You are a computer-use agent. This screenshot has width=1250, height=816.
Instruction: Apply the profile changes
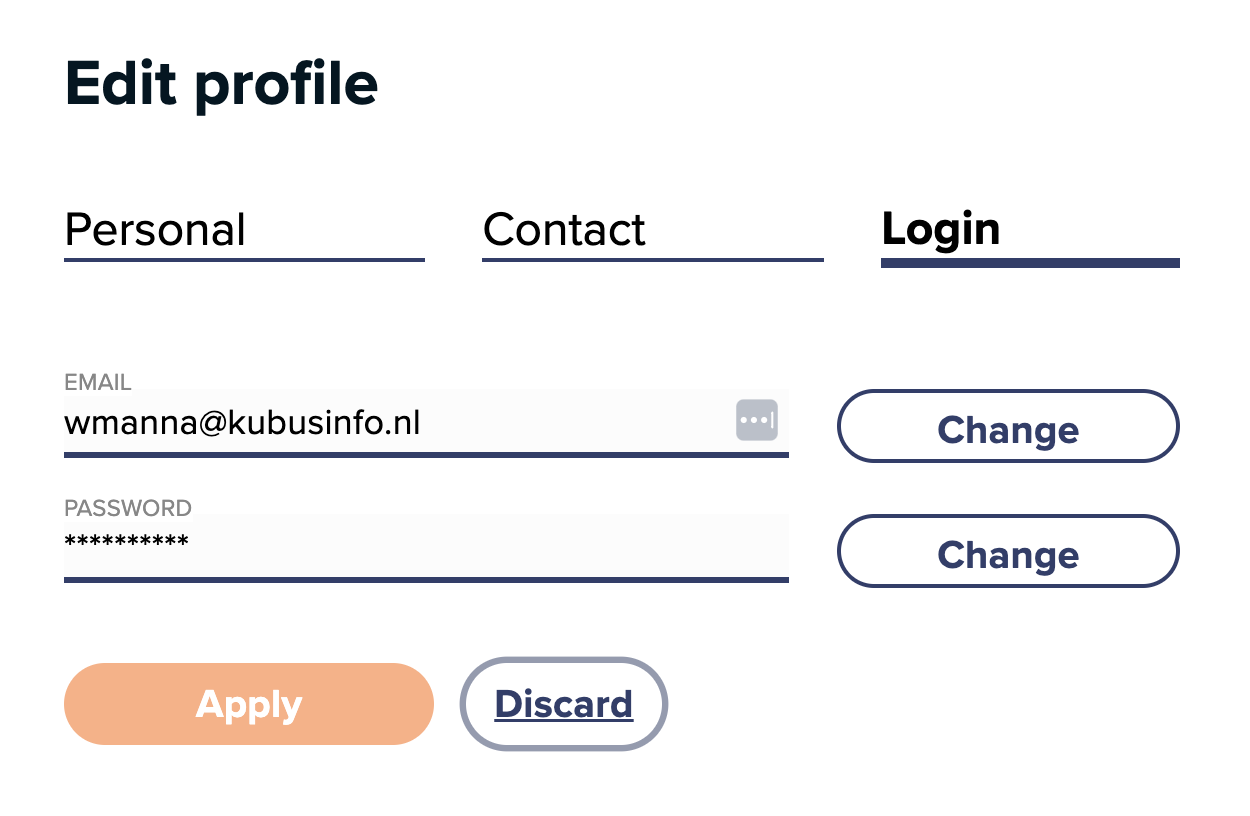tap(249, 704)
